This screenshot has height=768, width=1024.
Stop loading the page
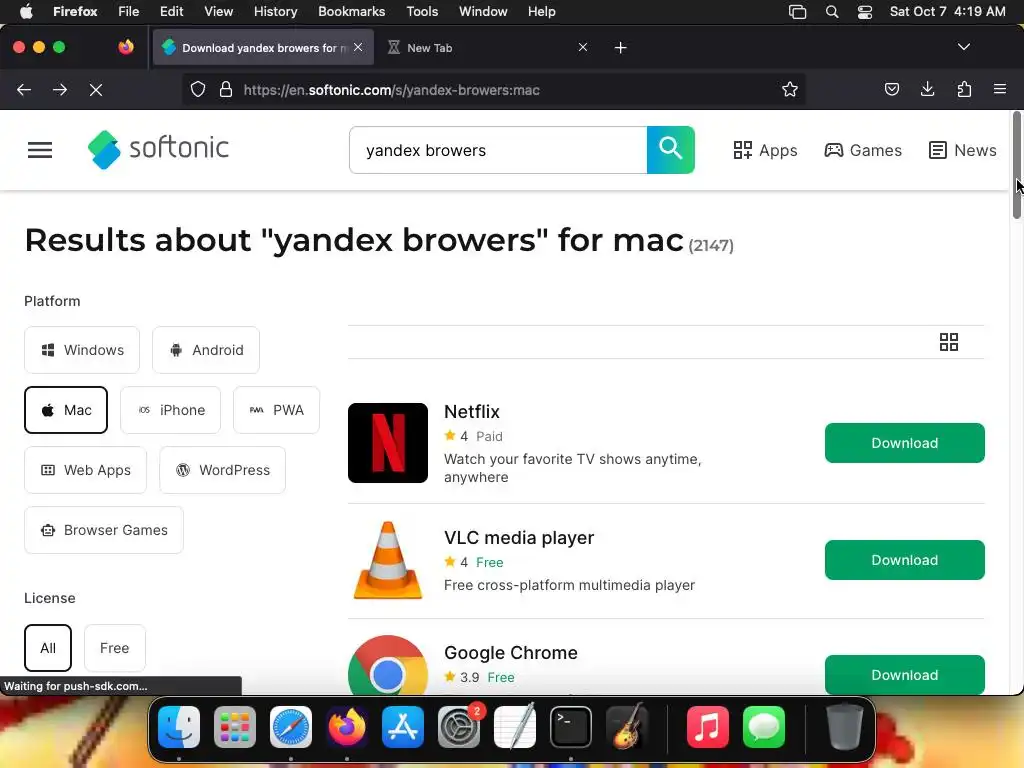point(96,89)
